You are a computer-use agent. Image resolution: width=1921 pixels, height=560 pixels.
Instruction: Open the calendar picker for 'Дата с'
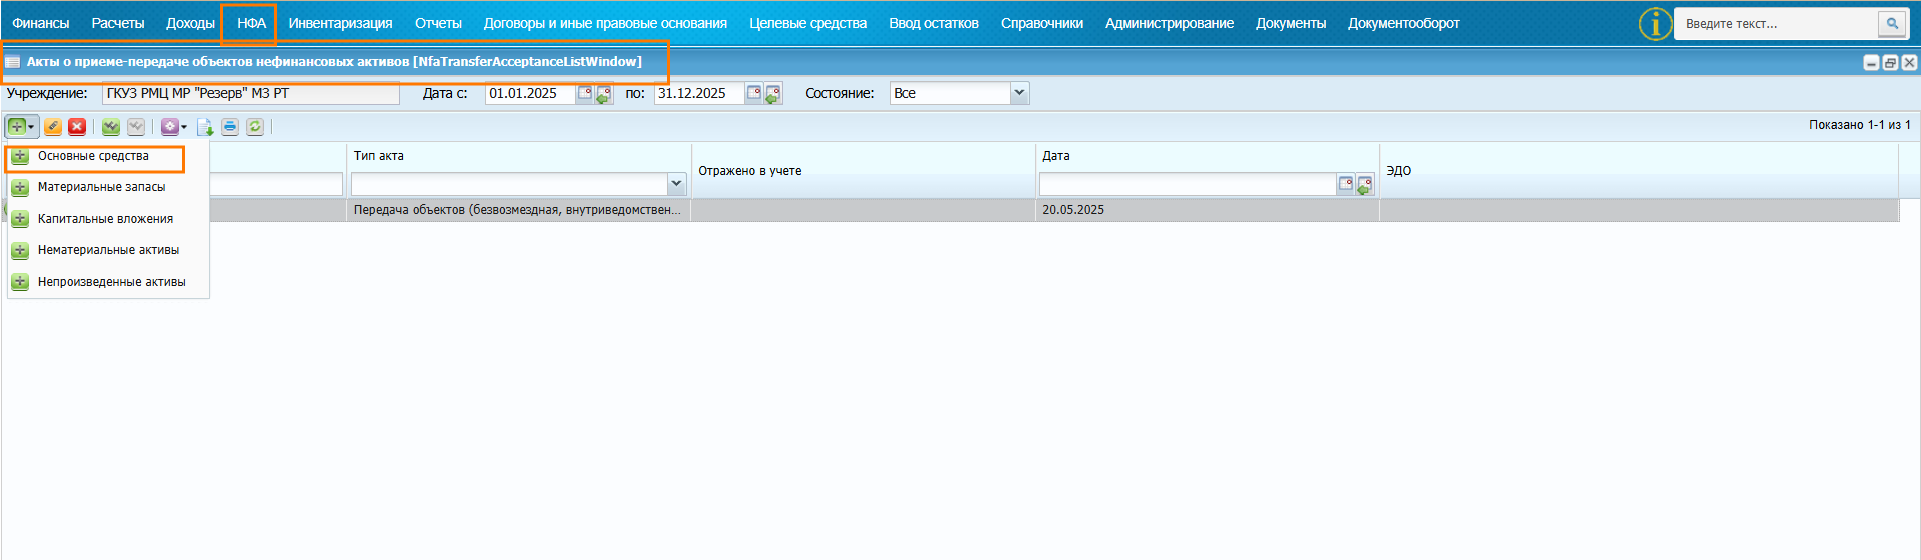click(585, 93)
